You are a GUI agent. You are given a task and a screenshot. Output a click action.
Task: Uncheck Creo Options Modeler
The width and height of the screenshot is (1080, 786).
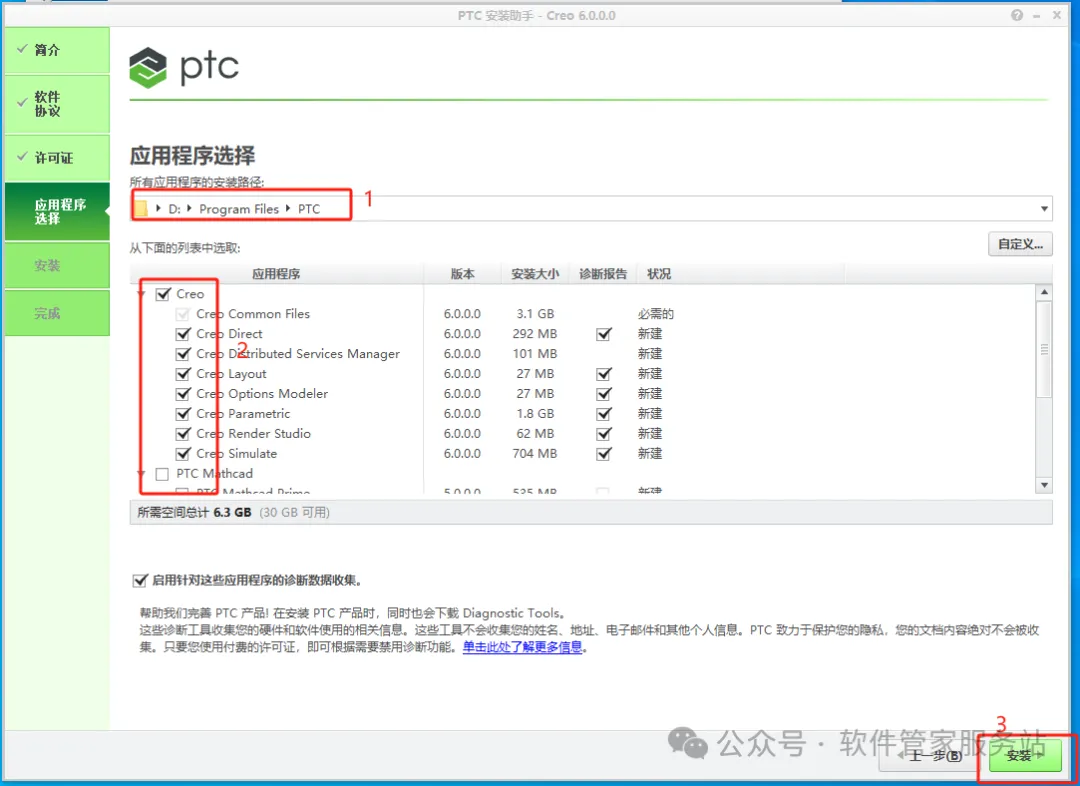(183, 394)
